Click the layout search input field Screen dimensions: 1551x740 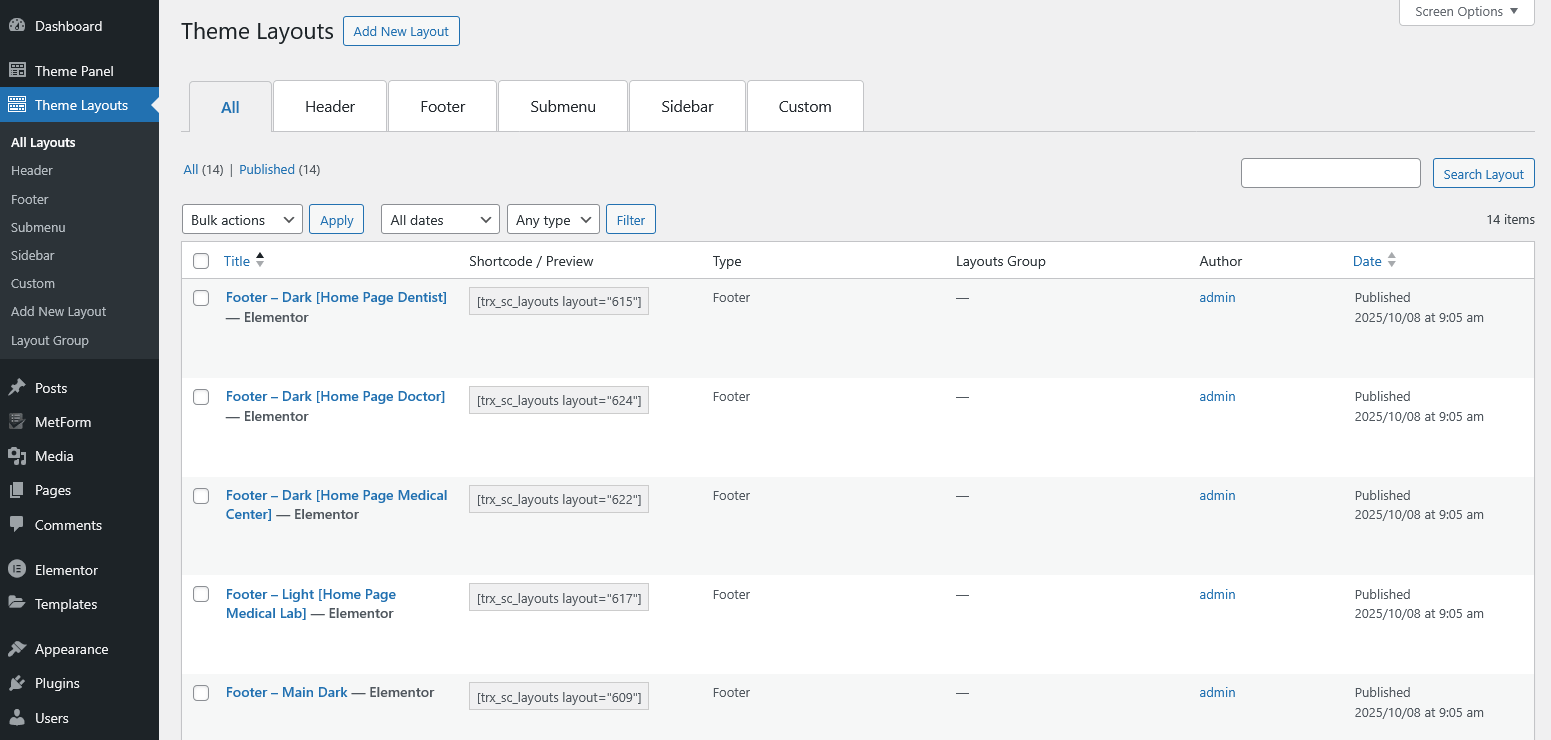(1330, 173)
